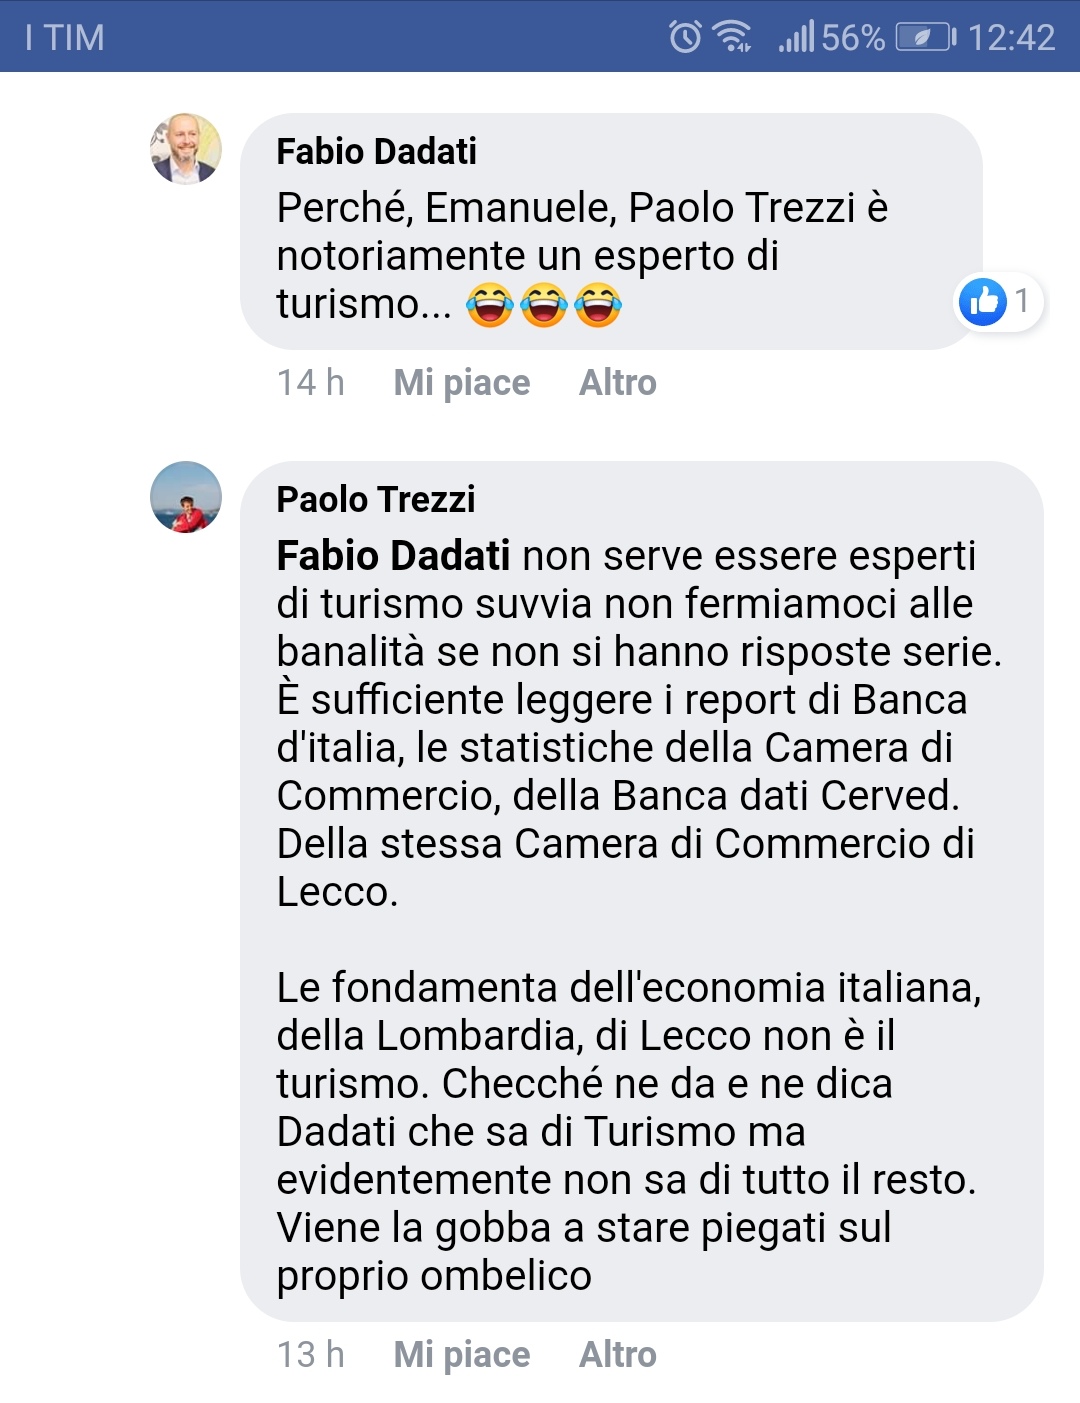Tap the laughing emojis in Fabio's comment
Image resolution: width=1080 pixels, height=1403 pixels.
point(544,304)
